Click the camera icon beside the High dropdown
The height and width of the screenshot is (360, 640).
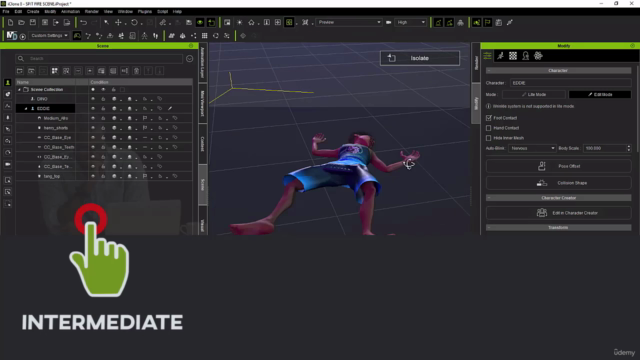[x=389, y=22]
